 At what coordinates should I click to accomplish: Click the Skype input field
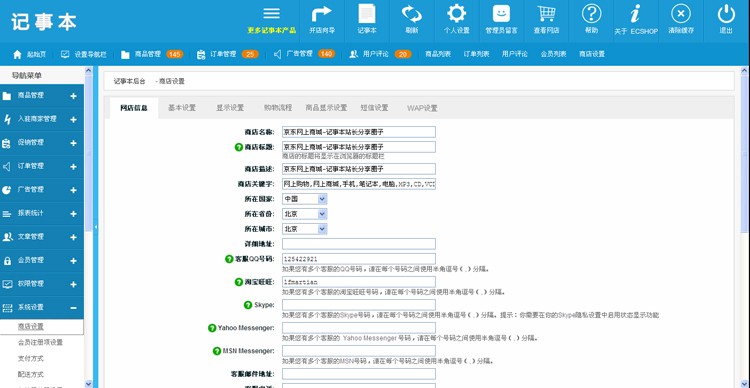point(359,305)
